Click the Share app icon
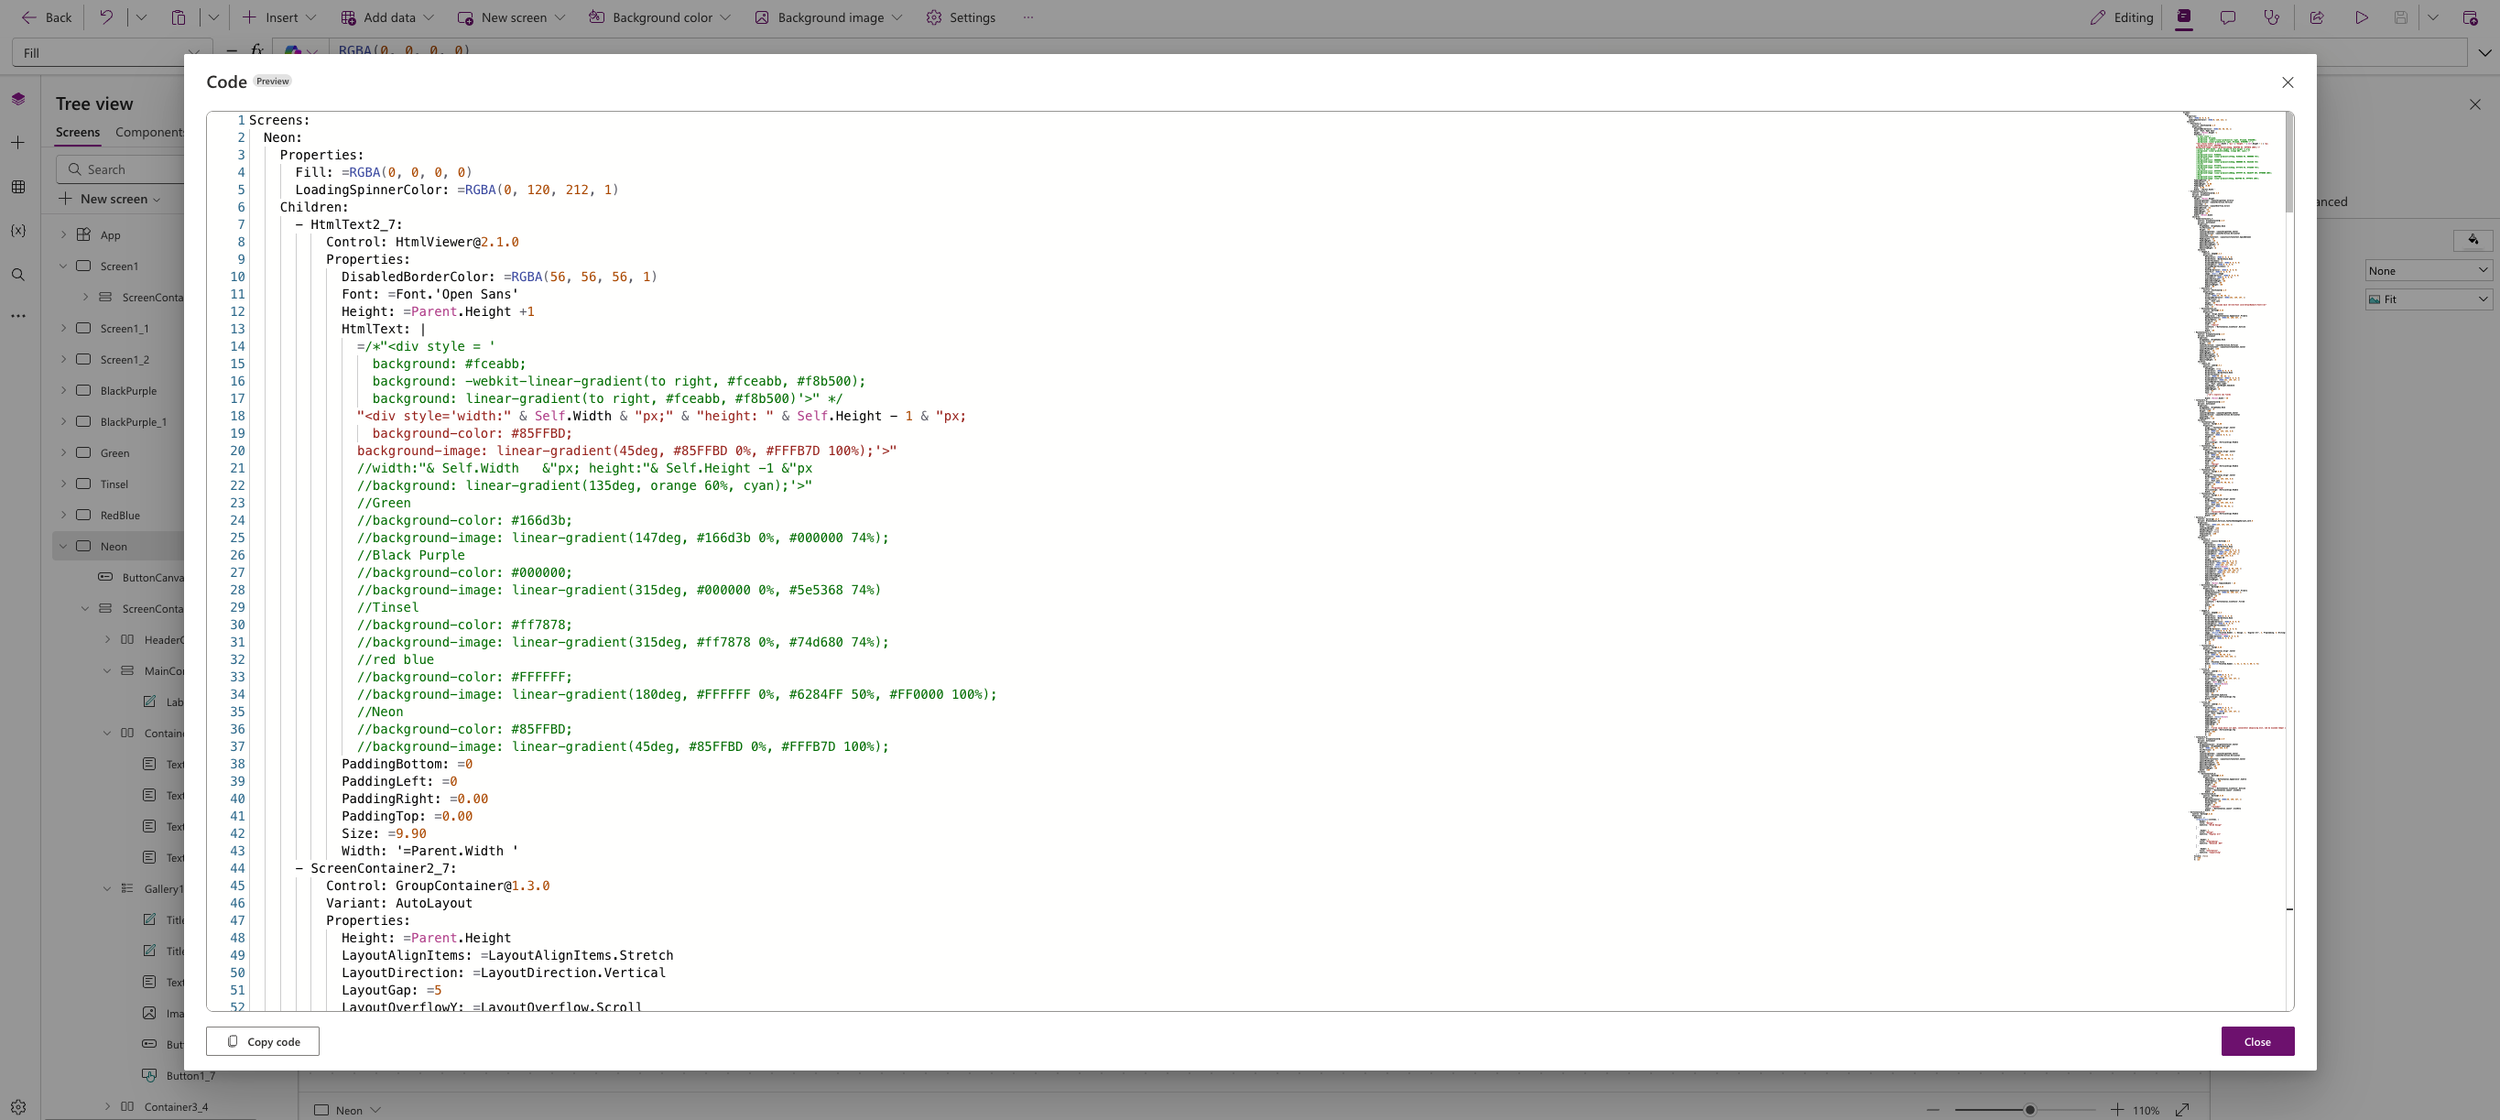 click(x=2316, y=17)
